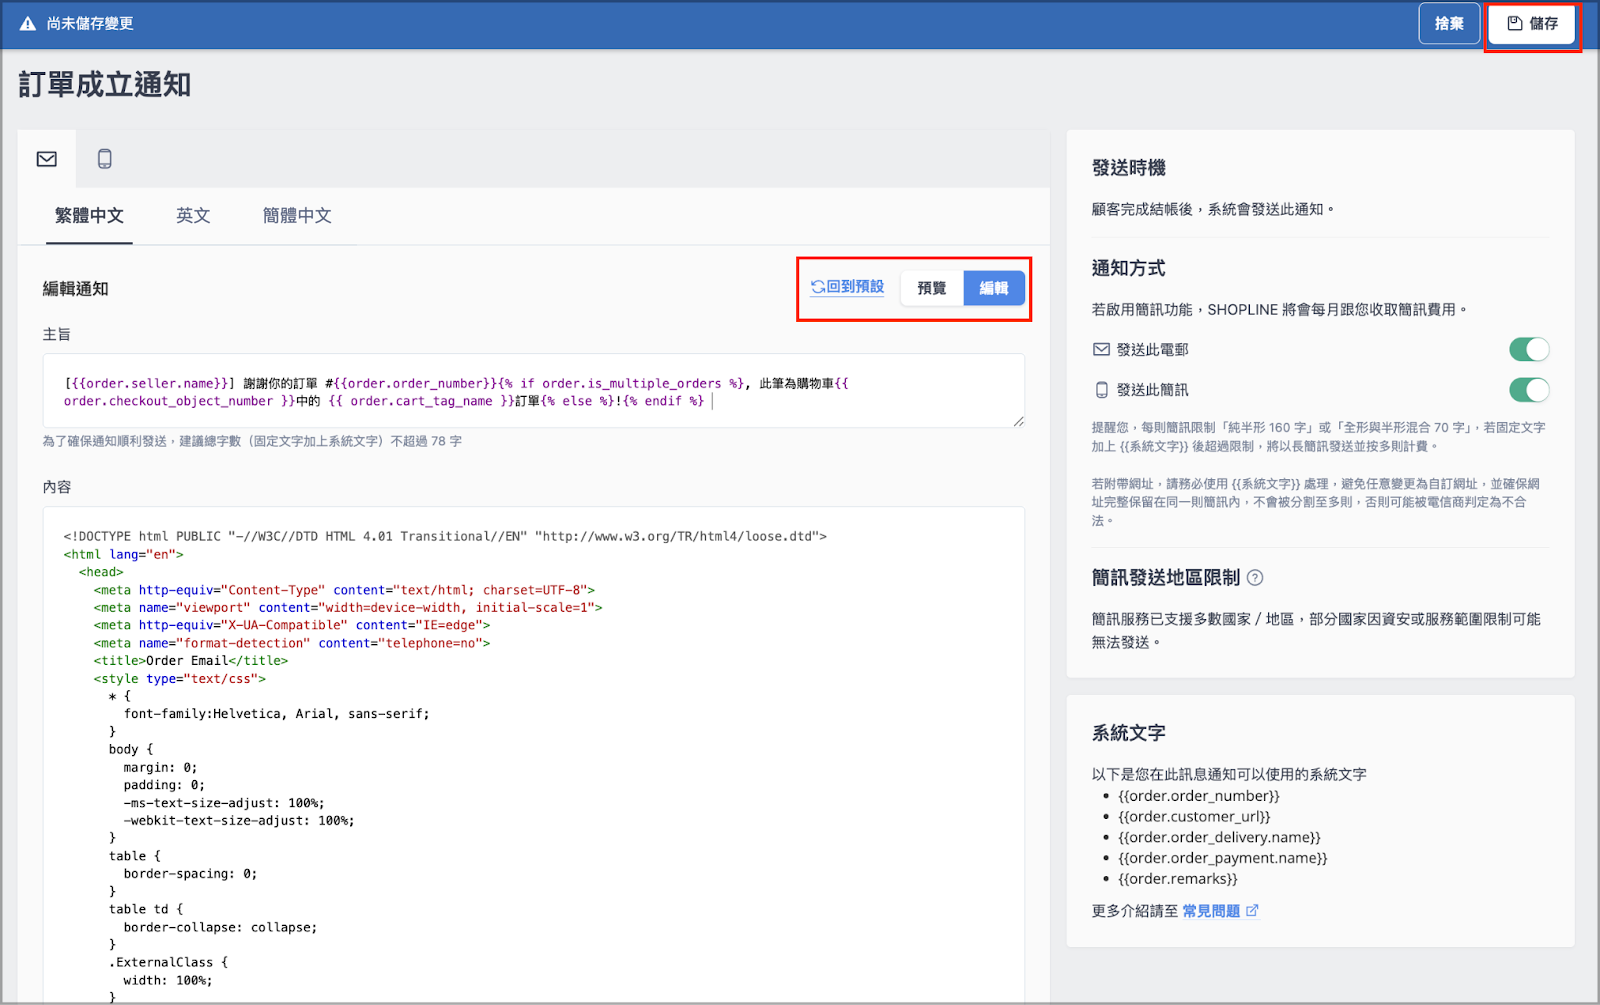Switch to the SMS mobile phone icon tab

pos(104,159)
